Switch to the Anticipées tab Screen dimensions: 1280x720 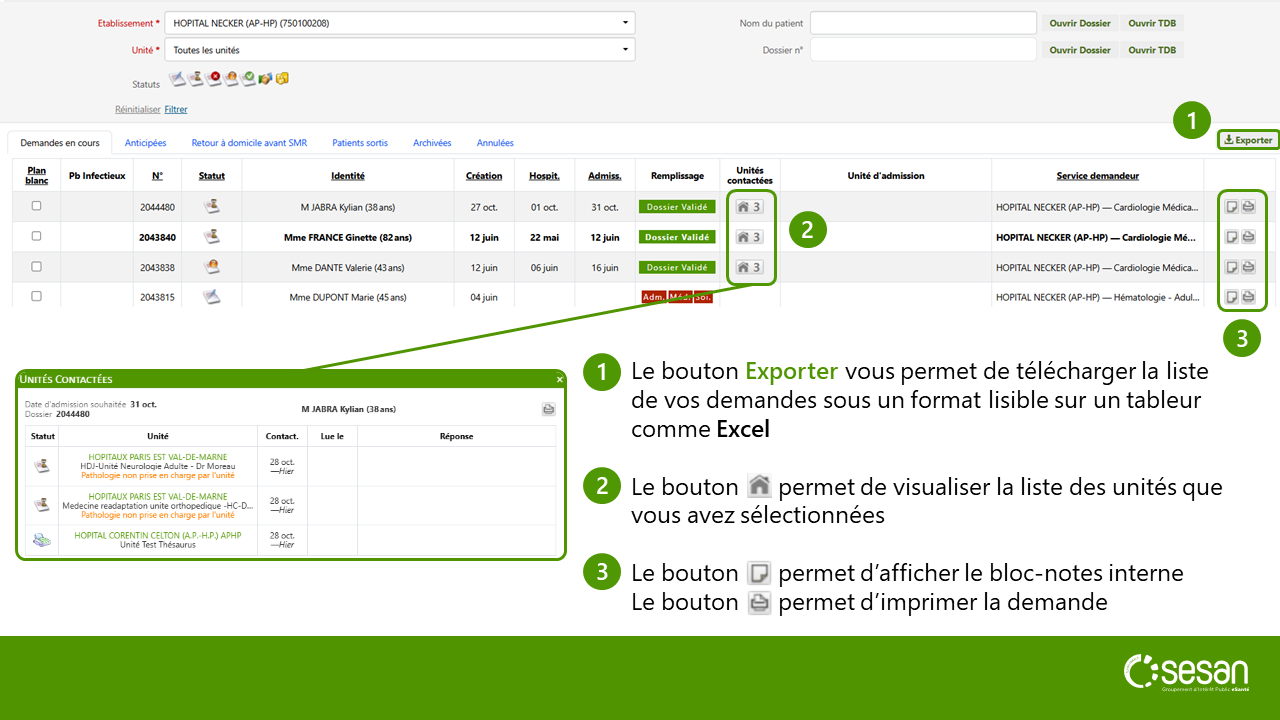point(146,143)
